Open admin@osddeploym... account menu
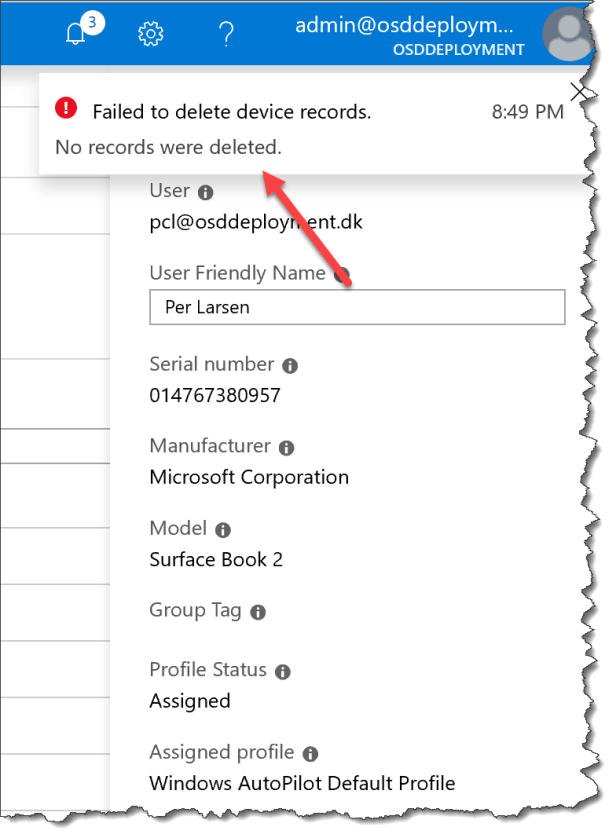The width and height of the screenshot is (616, 838). click(x=410, y=34)
